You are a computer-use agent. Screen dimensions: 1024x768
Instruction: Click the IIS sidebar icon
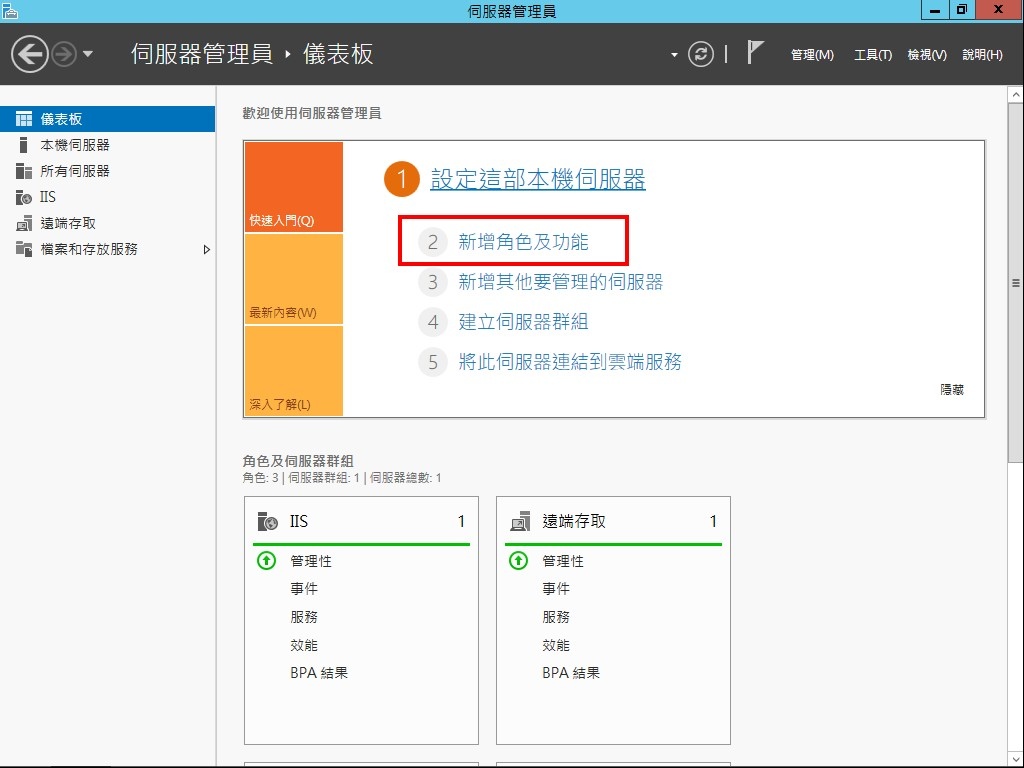(24, 197)
